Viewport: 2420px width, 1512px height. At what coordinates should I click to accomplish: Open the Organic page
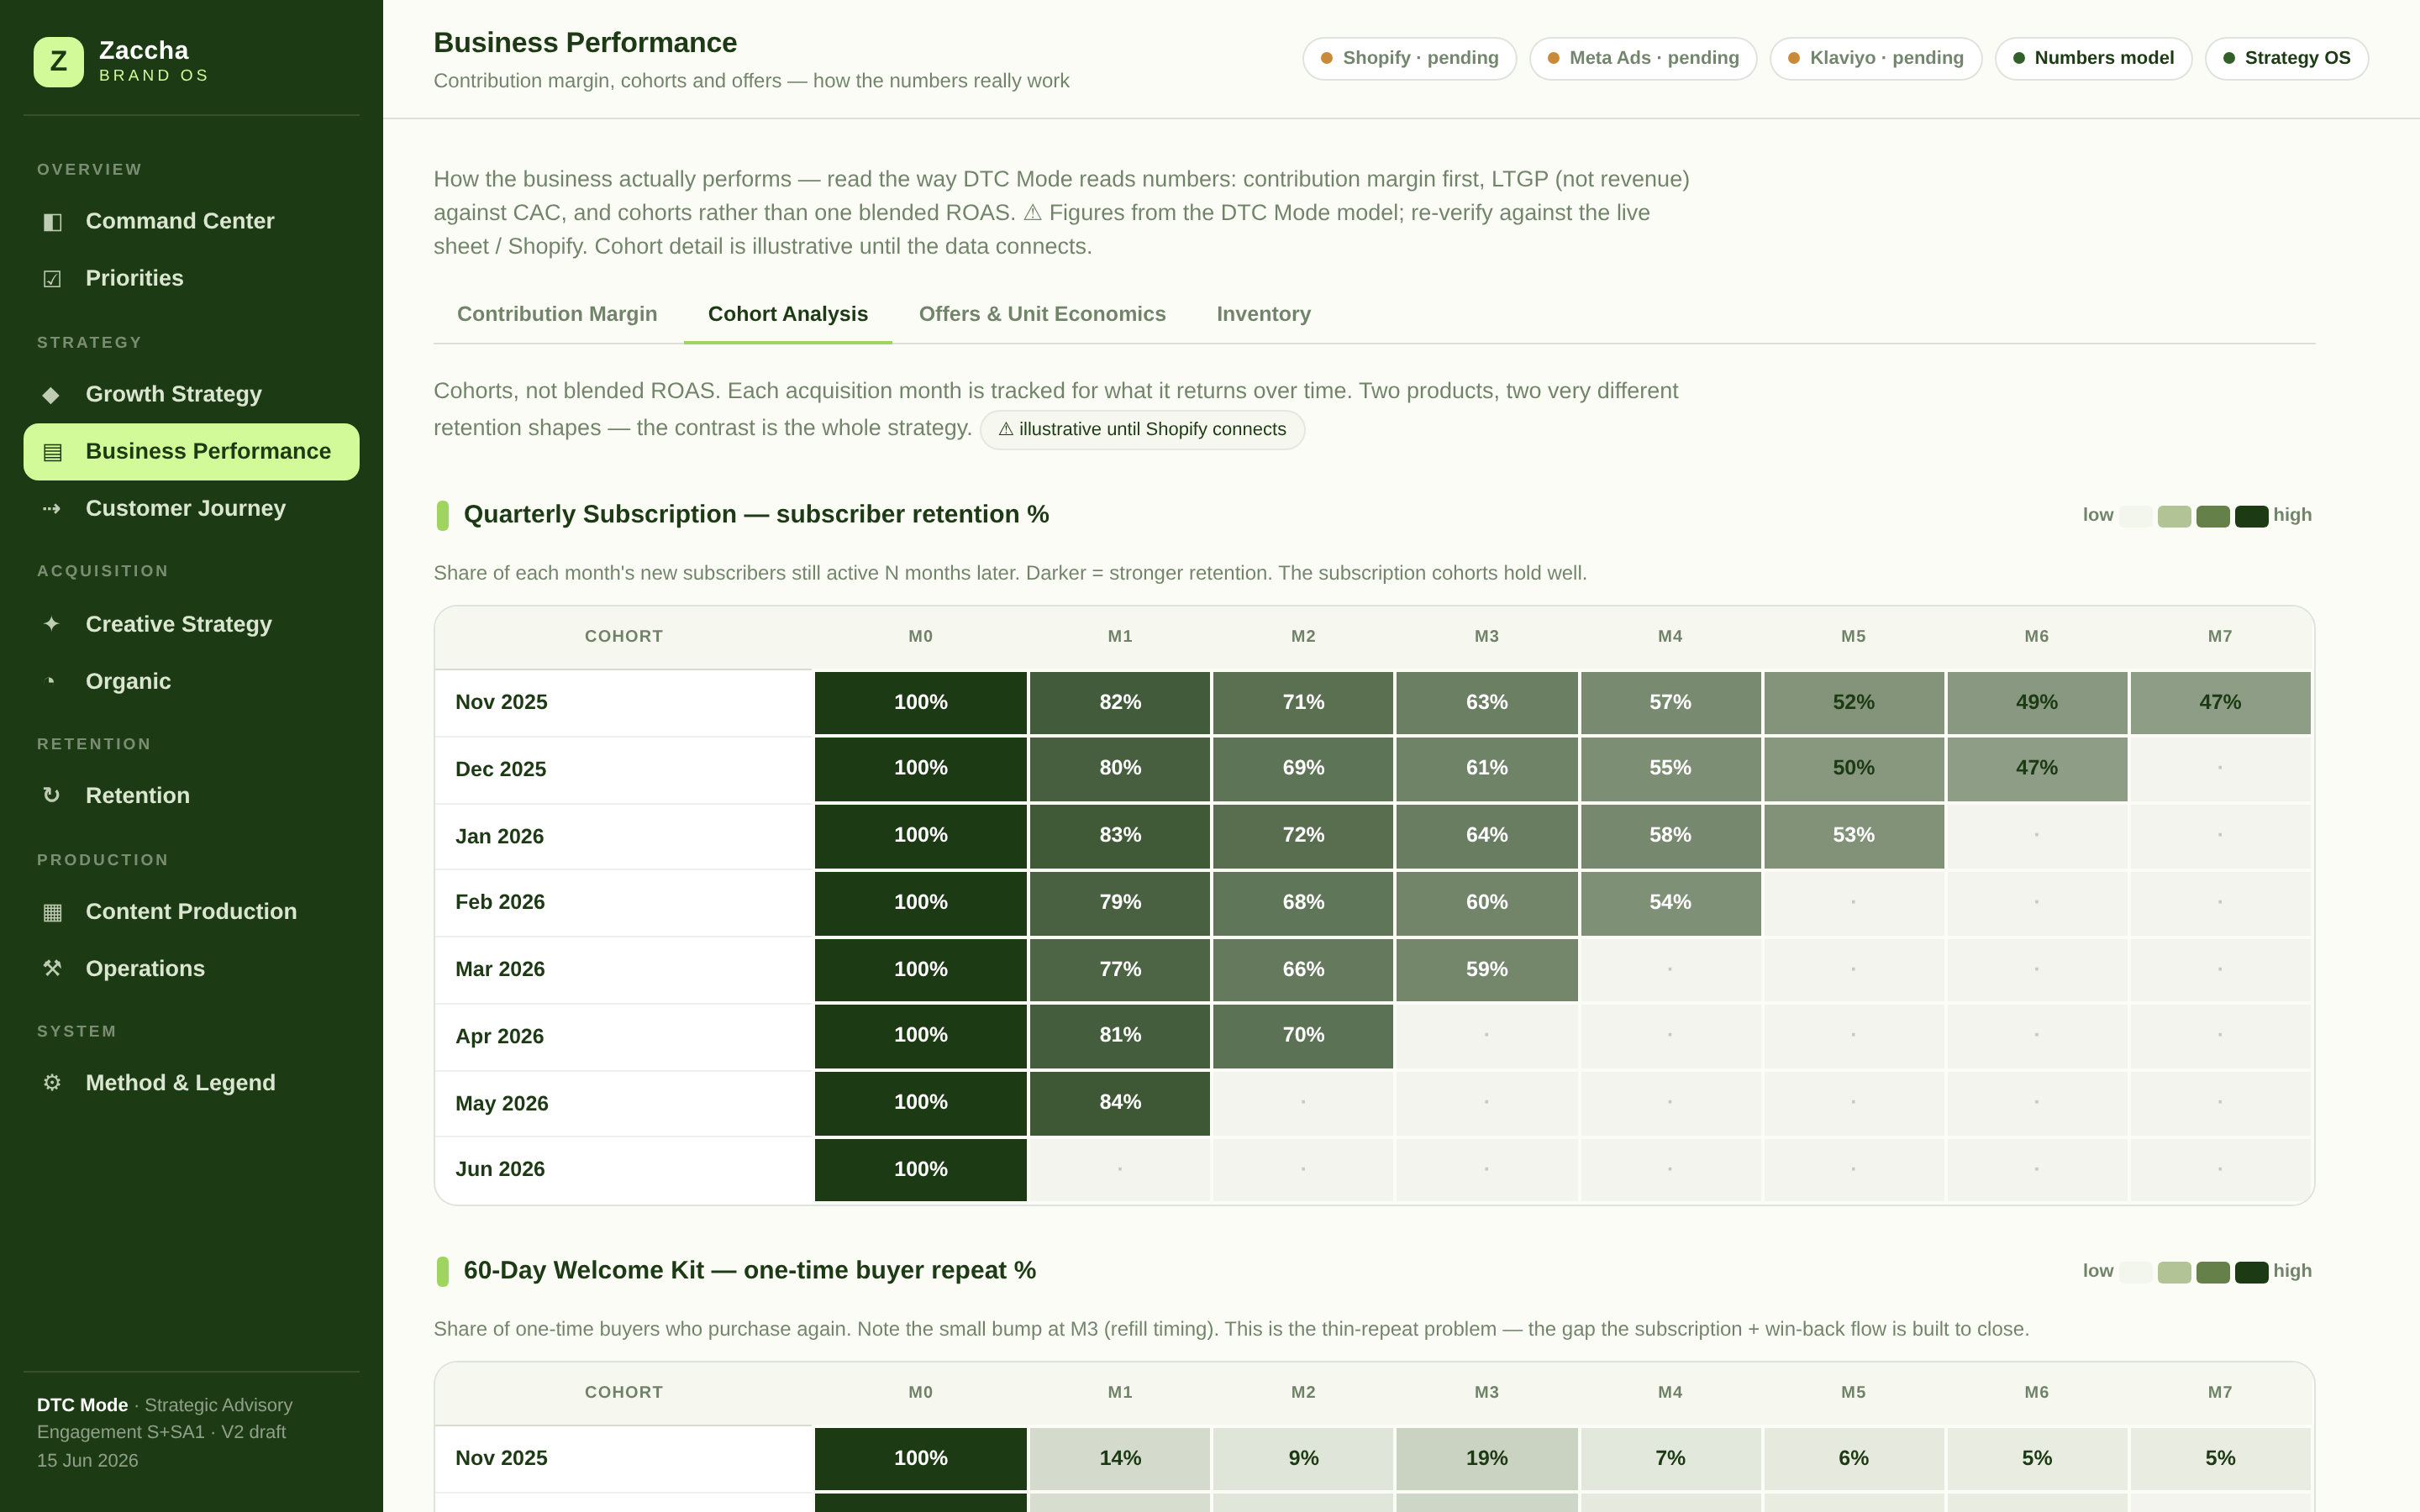tap(191, 681)
